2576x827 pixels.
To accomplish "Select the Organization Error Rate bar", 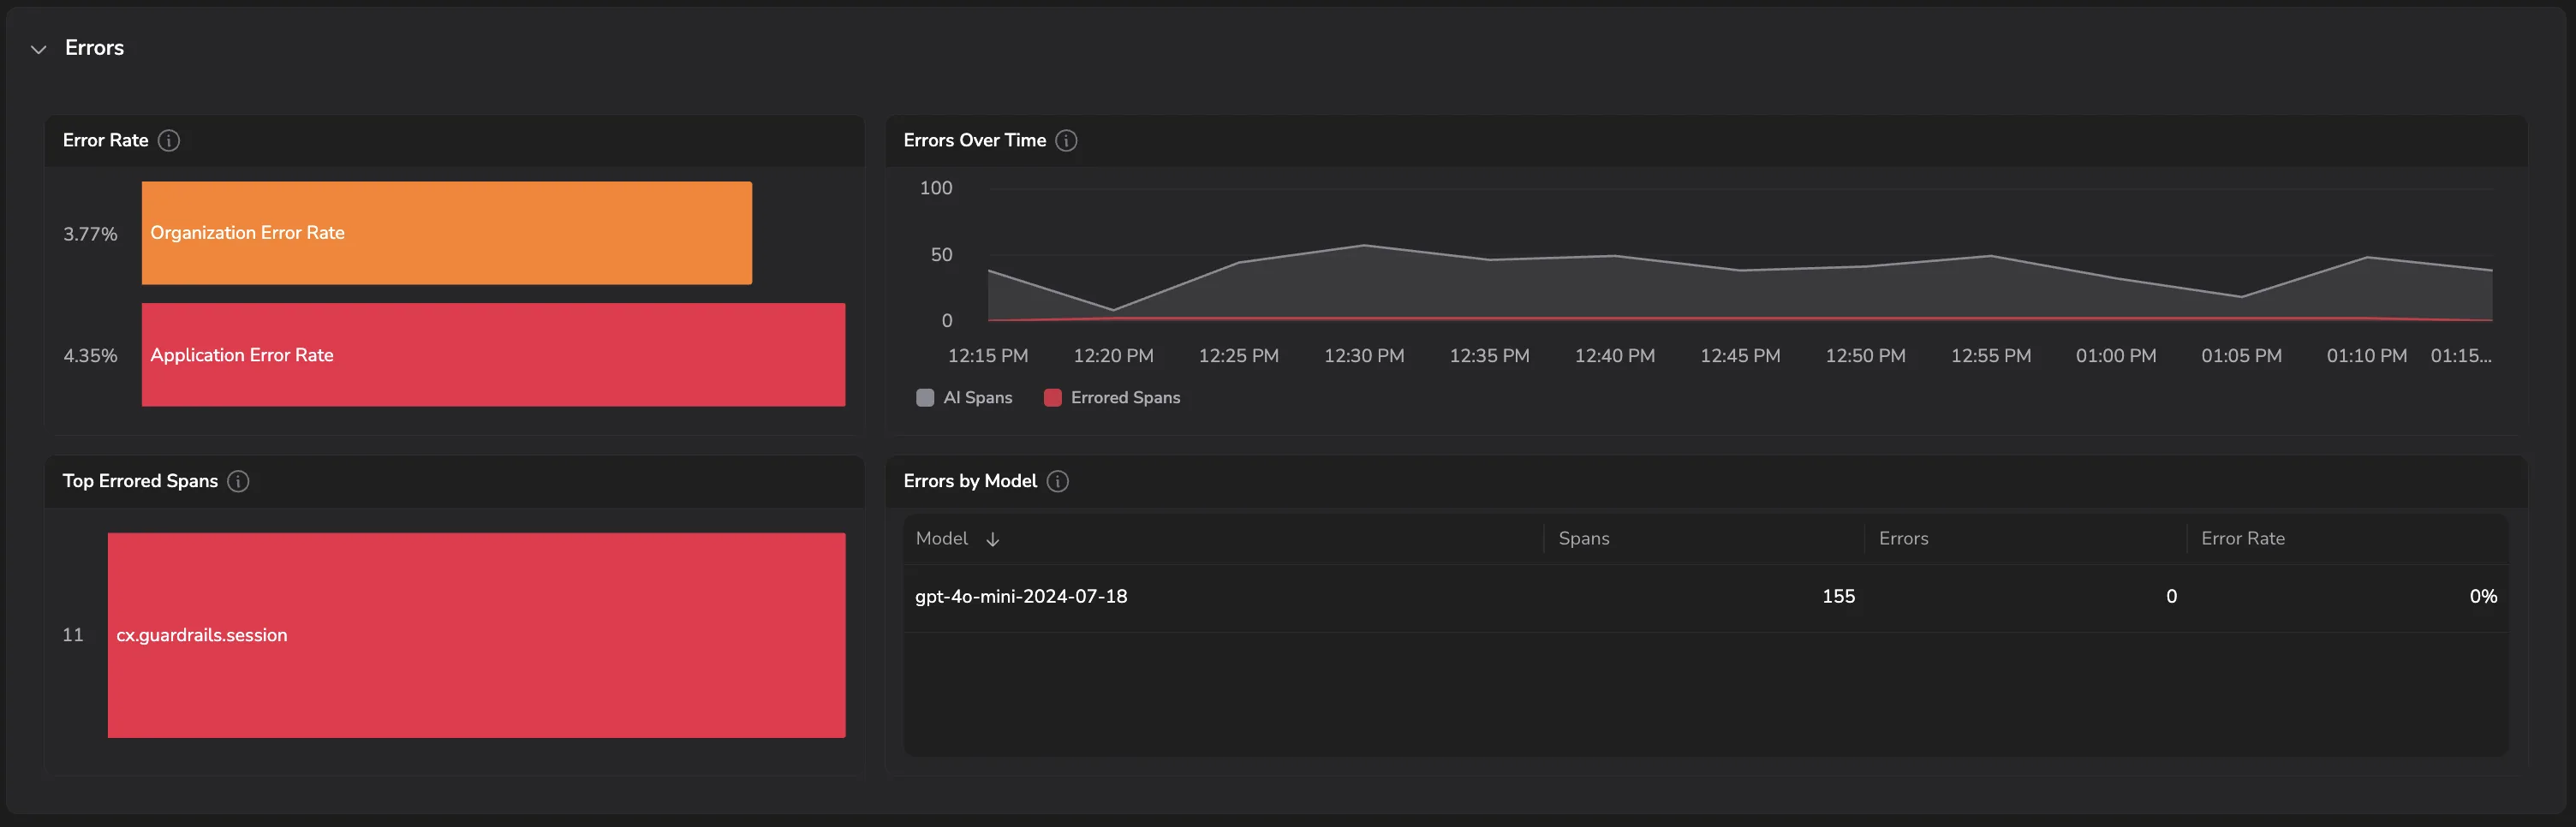I will pos(447,233).
